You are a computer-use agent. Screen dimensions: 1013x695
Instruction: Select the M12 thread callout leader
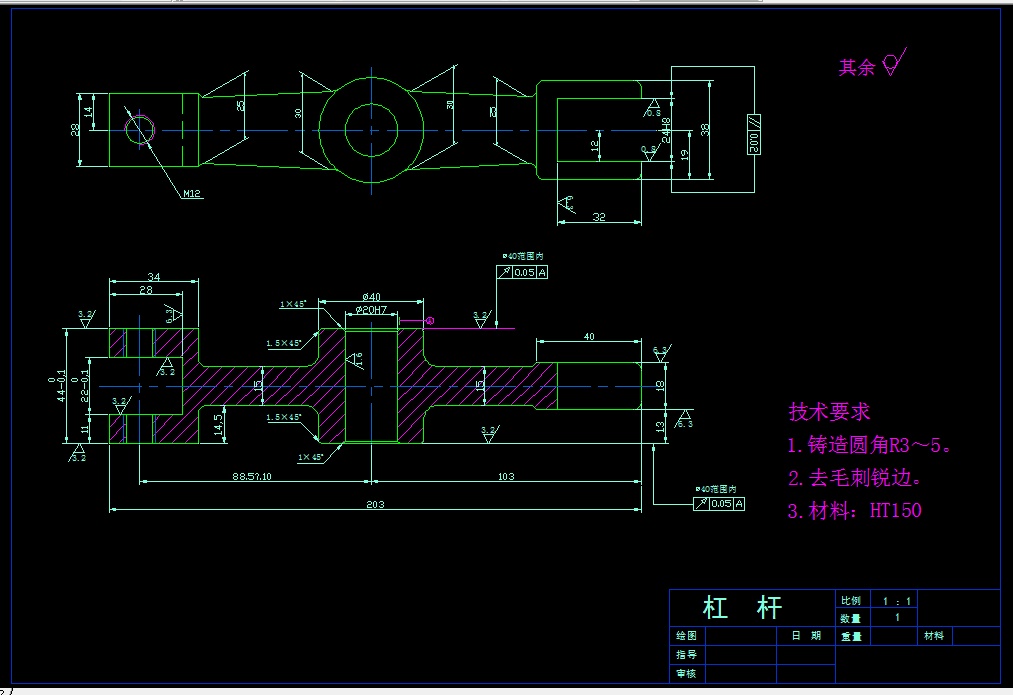[x=190, y=192]
